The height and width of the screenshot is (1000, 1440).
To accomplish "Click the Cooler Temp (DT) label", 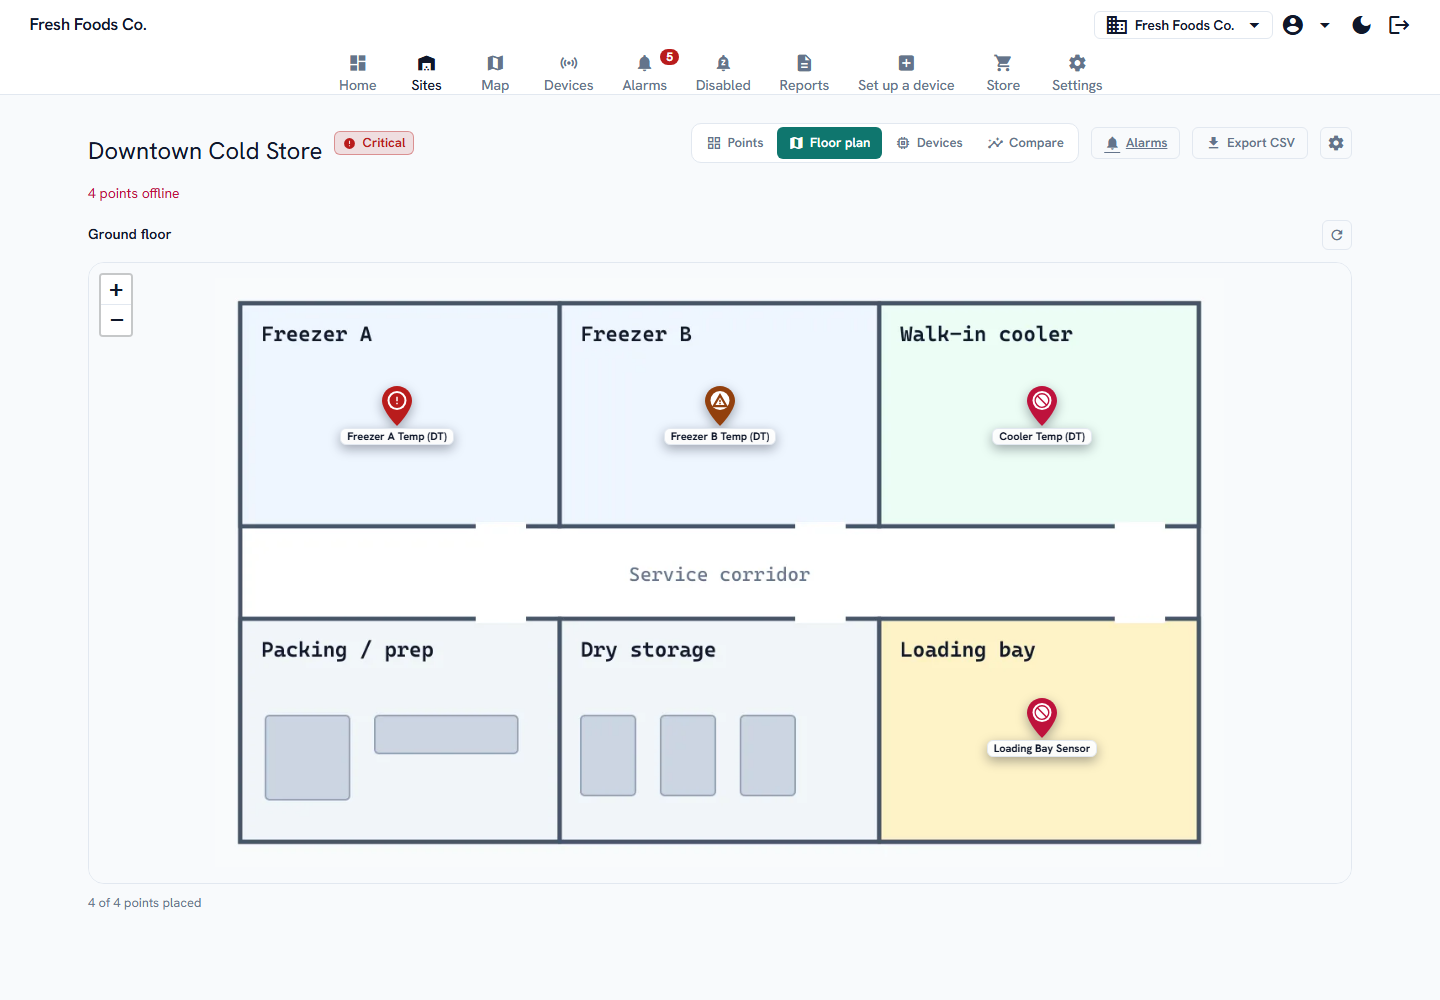I will pyautogui.click(x=1042, y=437).
